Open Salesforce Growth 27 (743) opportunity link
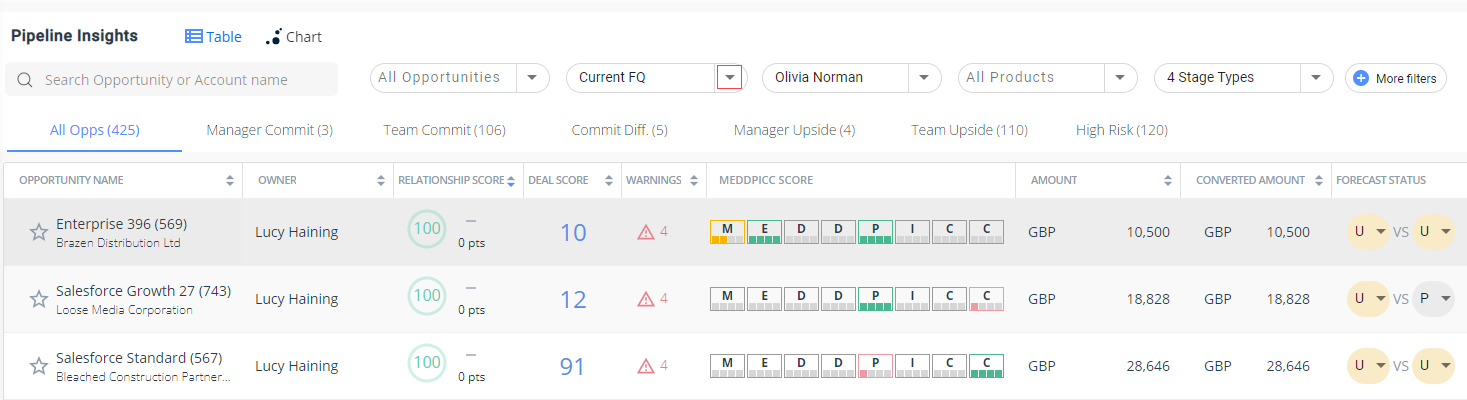 143,291
